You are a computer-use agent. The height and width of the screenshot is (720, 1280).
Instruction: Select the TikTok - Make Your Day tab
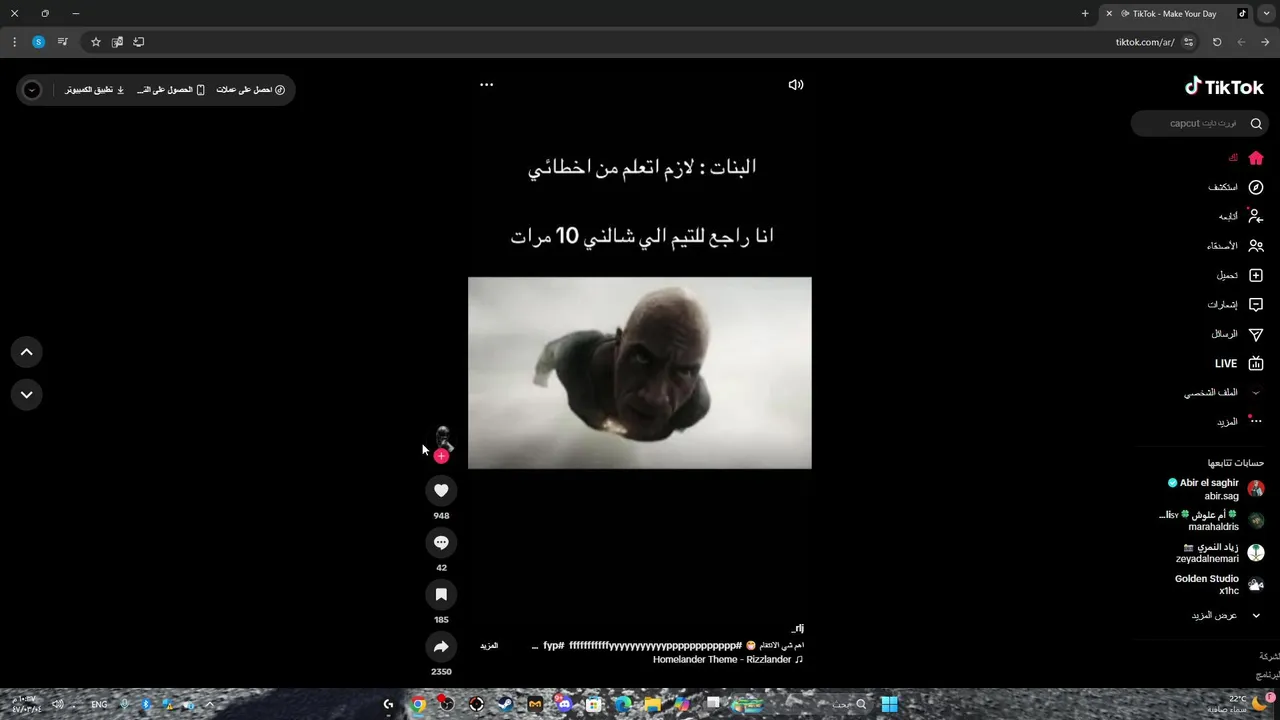pyautogui.click(x=1176, y=14)
